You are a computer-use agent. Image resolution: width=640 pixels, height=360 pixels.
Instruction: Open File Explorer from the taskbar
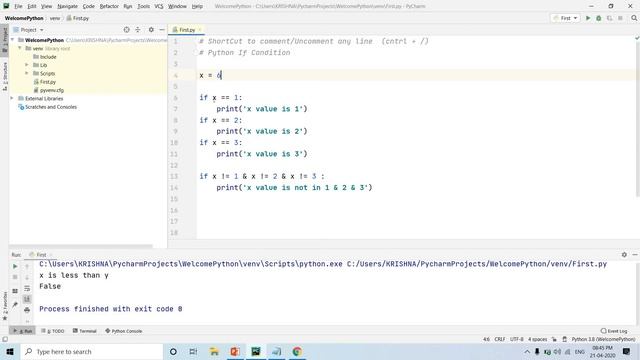pos(214,351)
